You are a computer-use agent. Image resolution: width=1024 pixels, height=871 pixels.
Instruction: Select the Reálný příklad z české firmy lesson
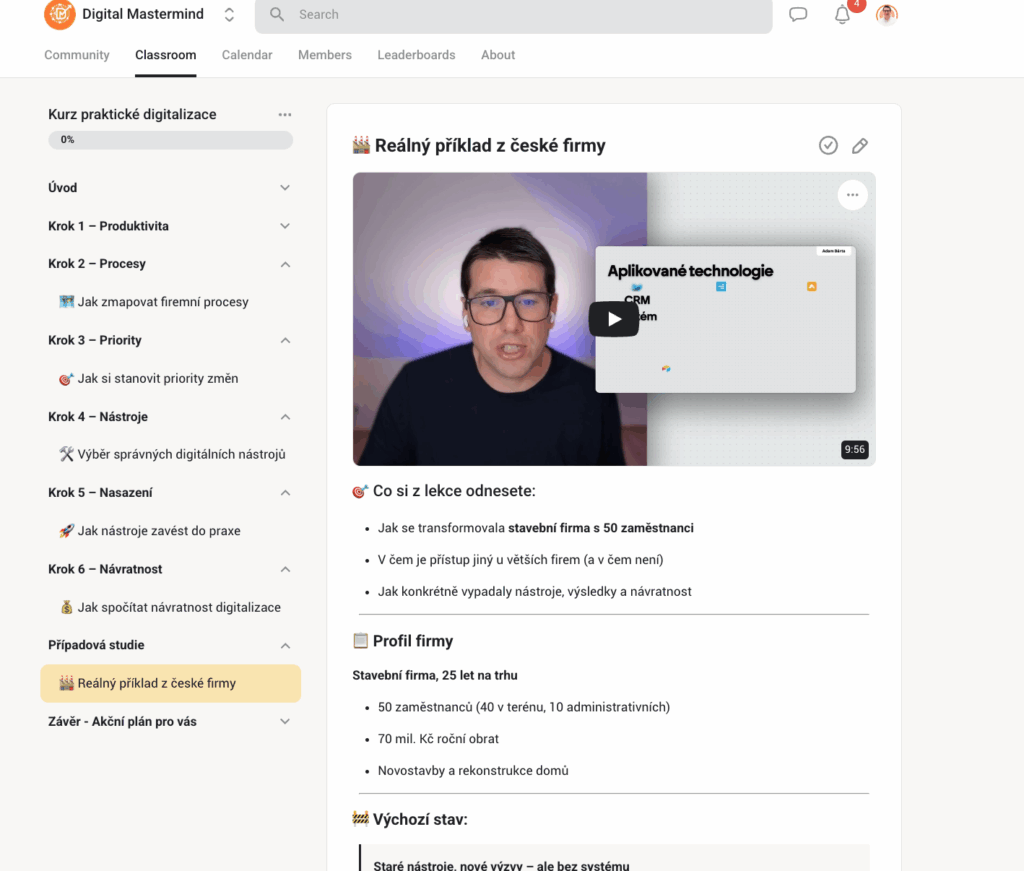[170, 683]
